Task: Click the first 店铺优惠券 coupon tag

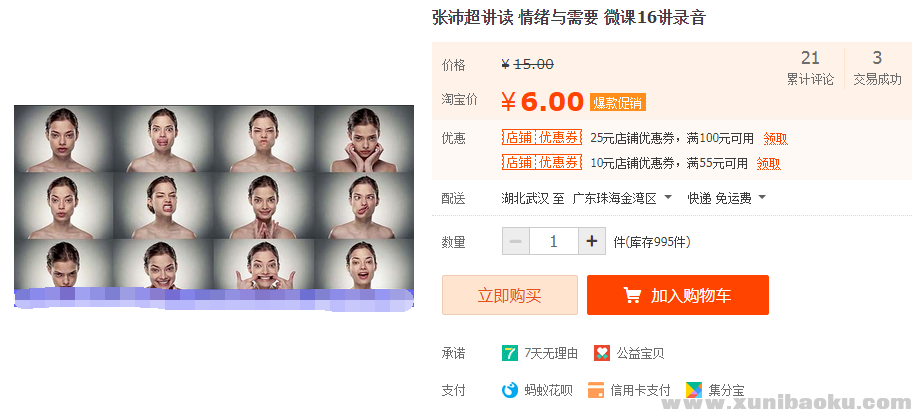Action: (x=542, y=138)
